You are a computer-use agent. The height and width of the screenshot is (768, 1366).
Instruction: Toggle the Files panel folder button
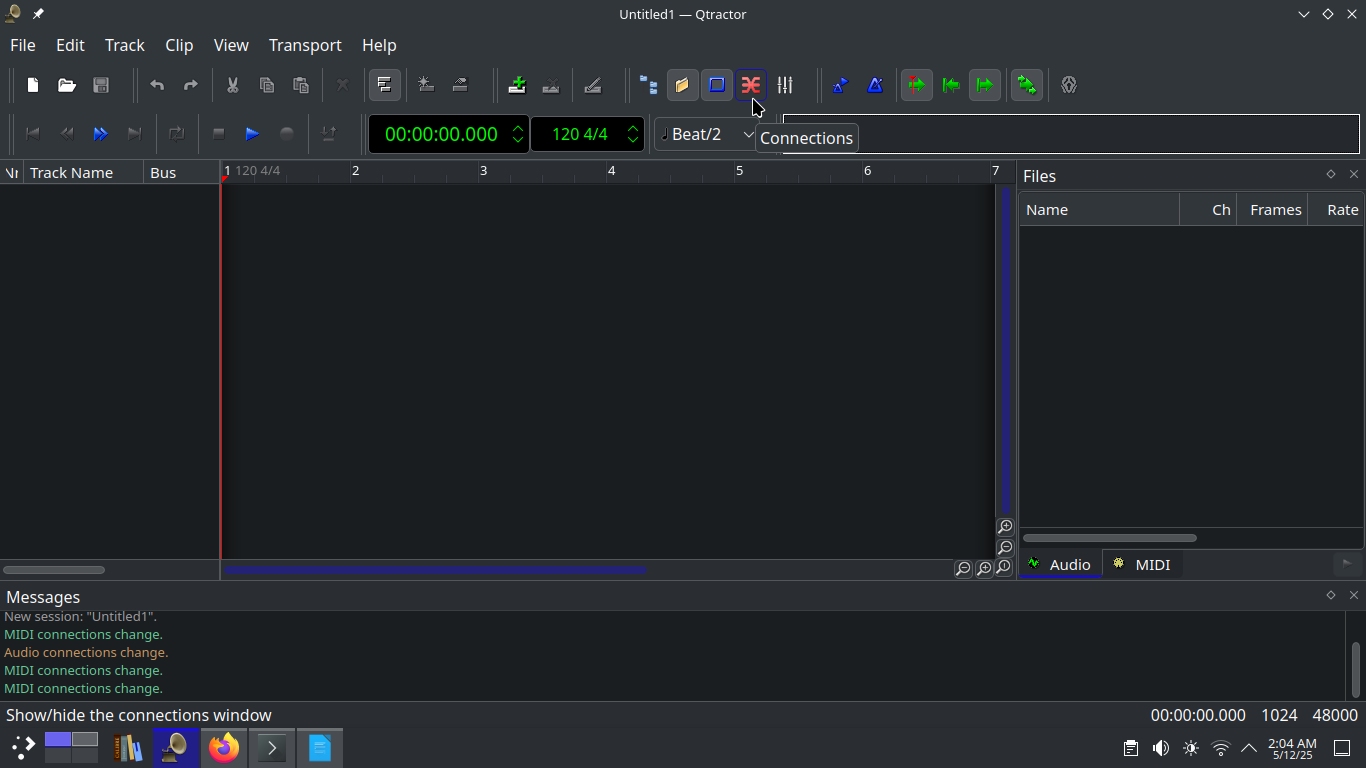coord(683,85)
